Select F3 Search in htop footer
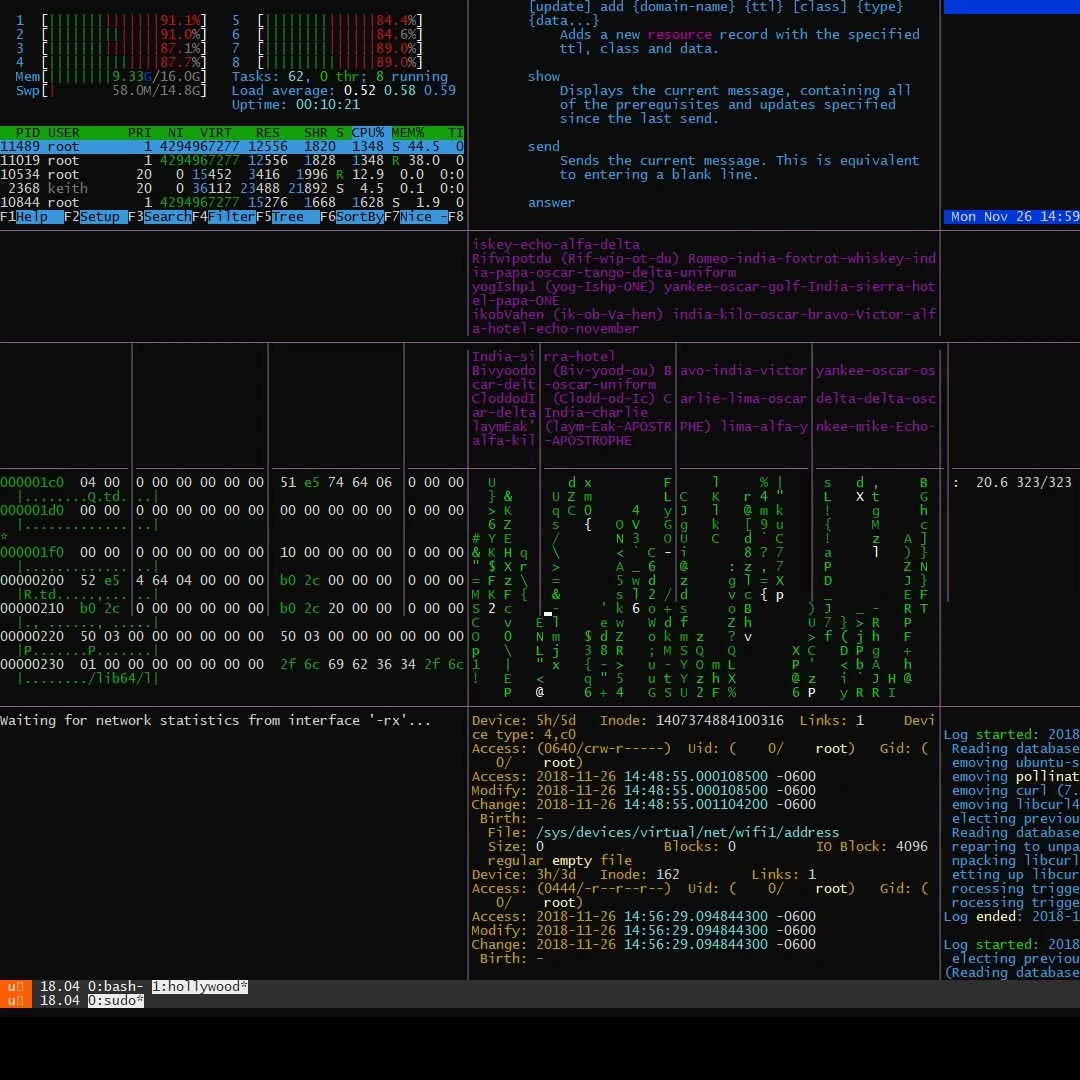Image resolution: width=1080 pixels, height=1080 pixels. 160,217
